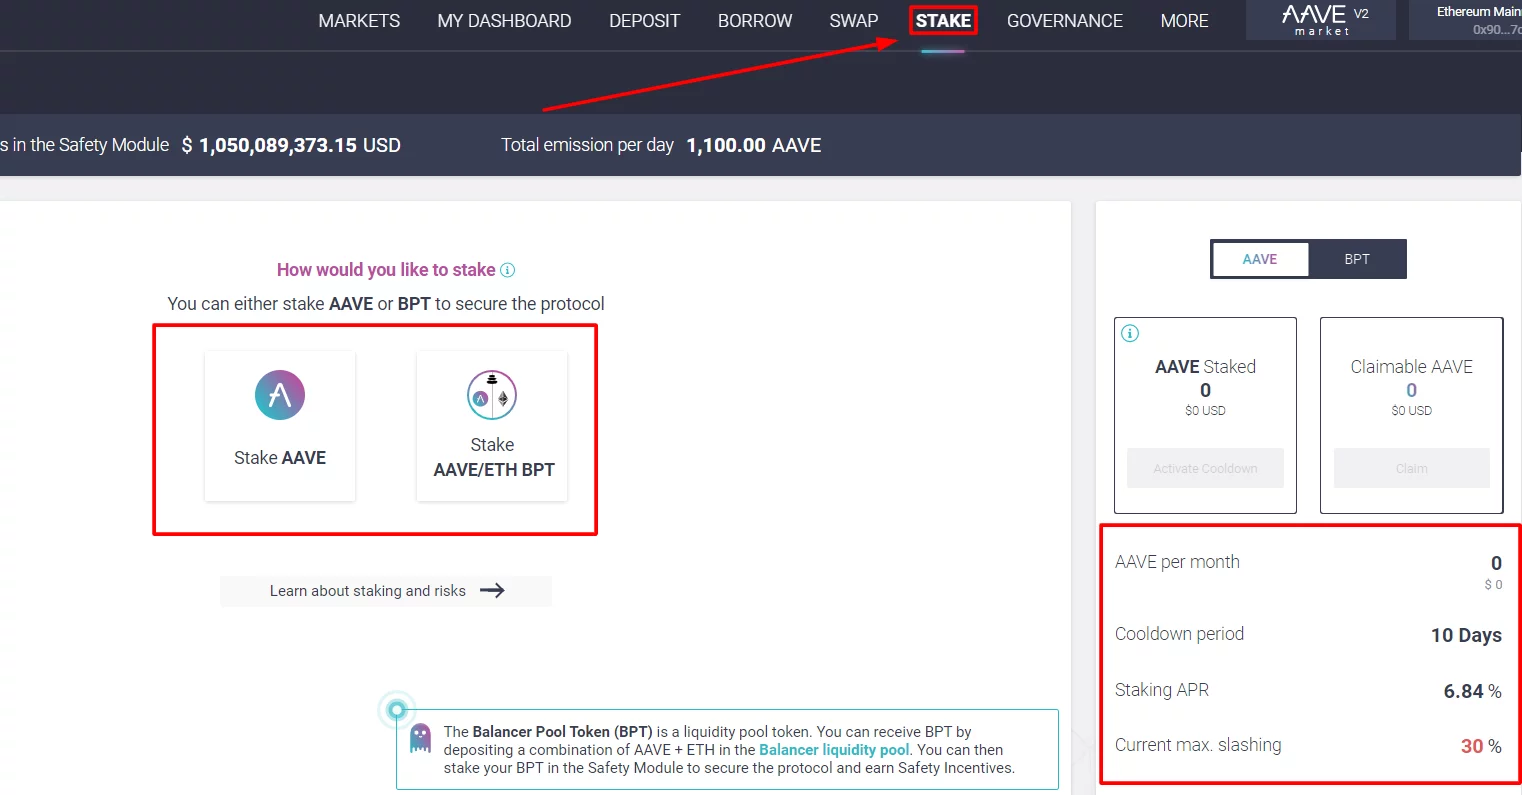Click the "Total emission per day" label
Viewport: 1522px width, 795px height.
(587, 145)
